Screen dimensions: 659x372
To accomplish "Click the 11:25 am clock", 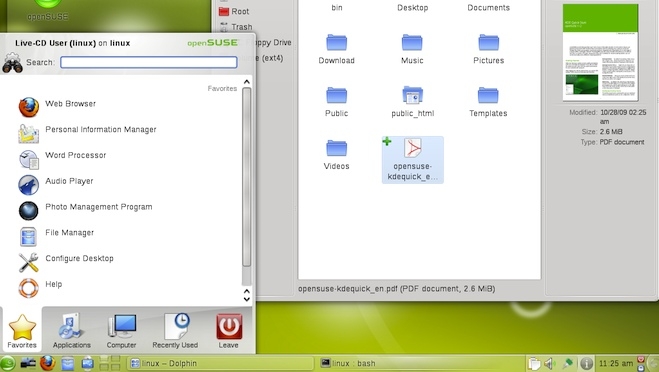I will coord(616,364).
